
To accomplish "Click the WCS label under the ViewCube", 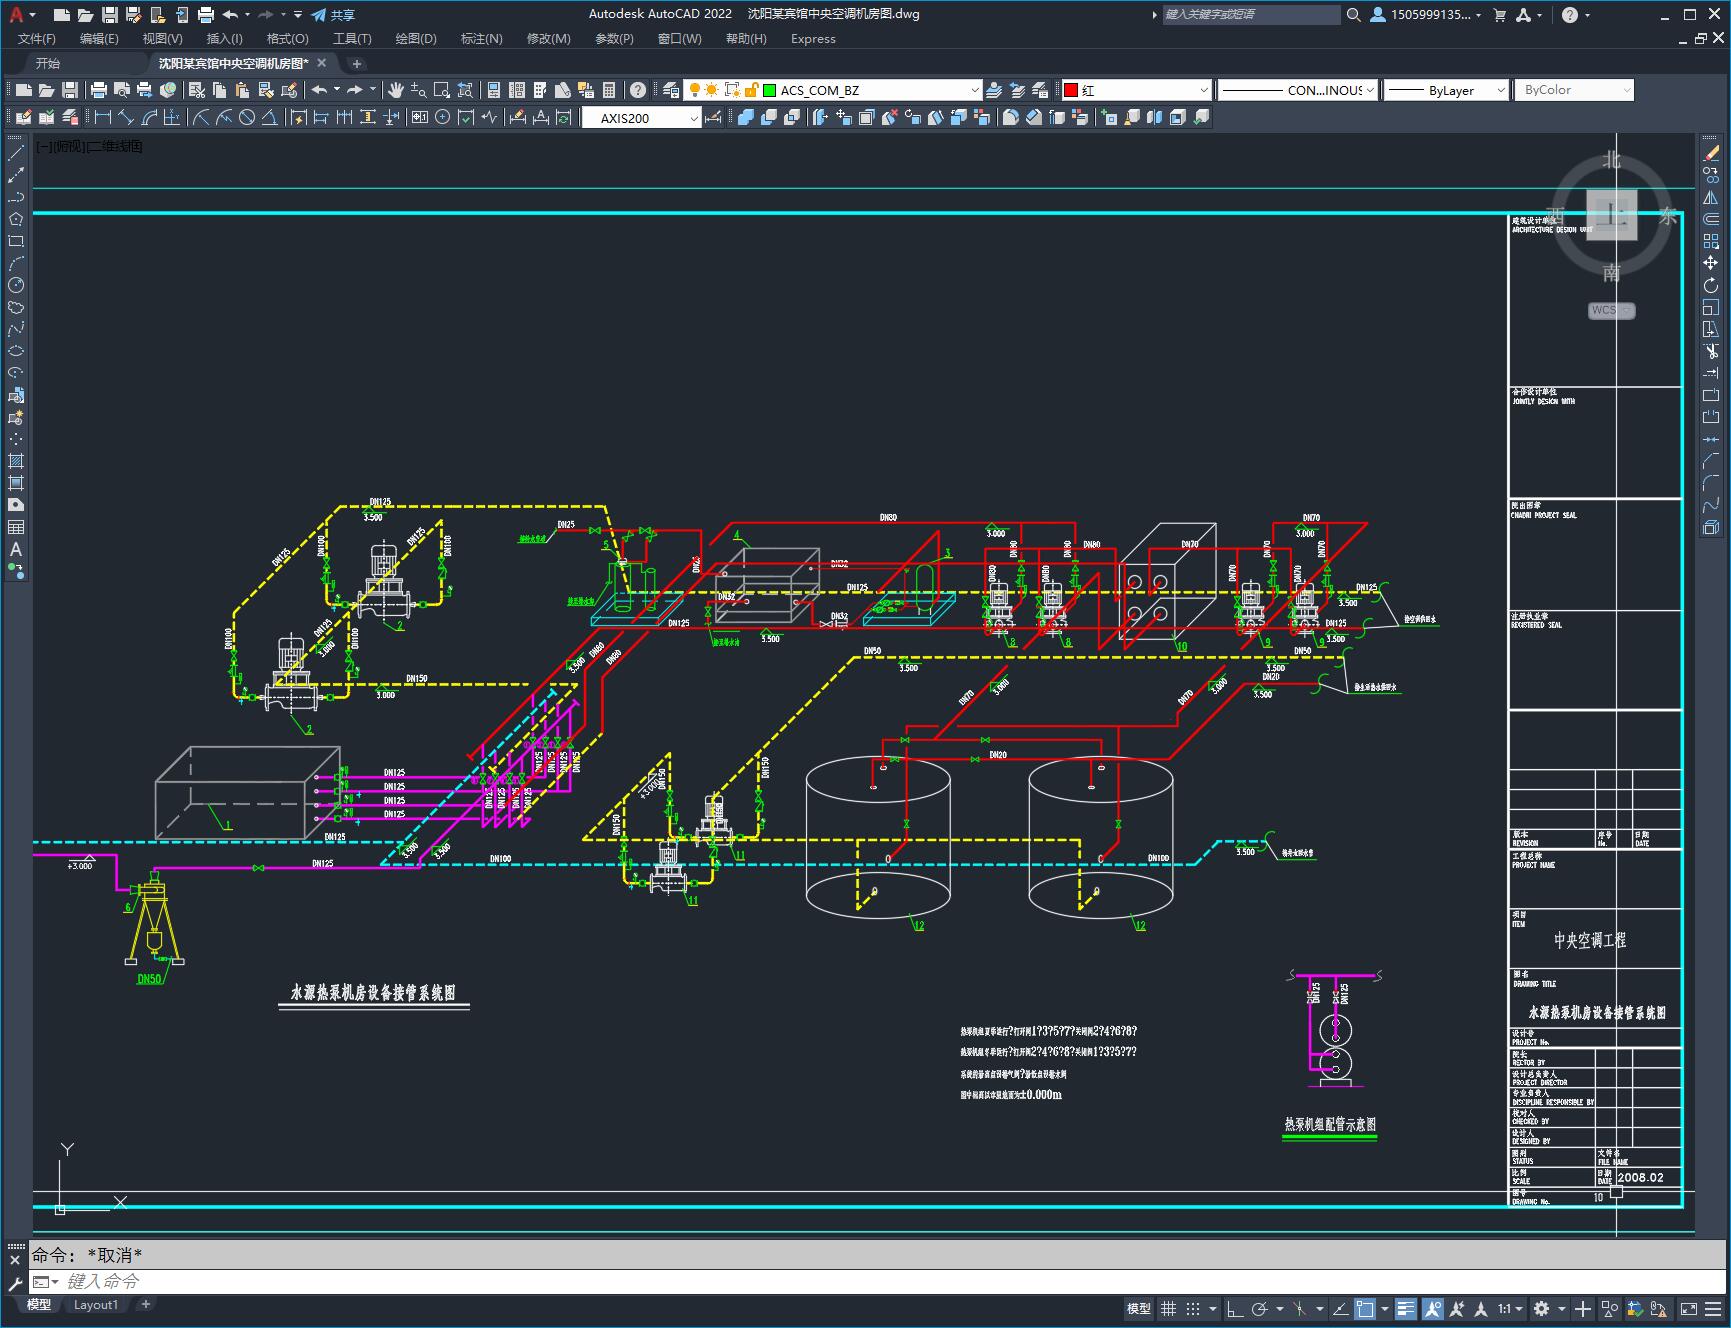I will click(1610, 310).
